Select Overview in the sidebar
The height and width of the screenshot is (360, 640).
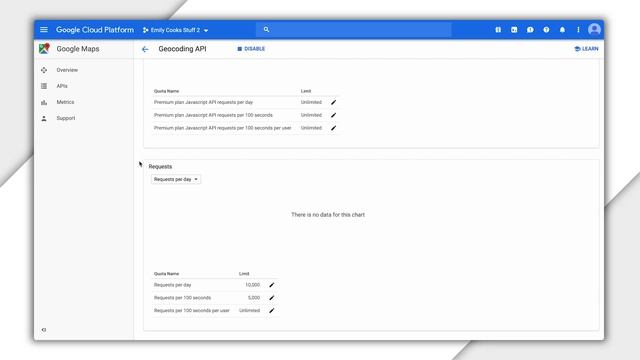pyautogui.click(x=67, y=70)
